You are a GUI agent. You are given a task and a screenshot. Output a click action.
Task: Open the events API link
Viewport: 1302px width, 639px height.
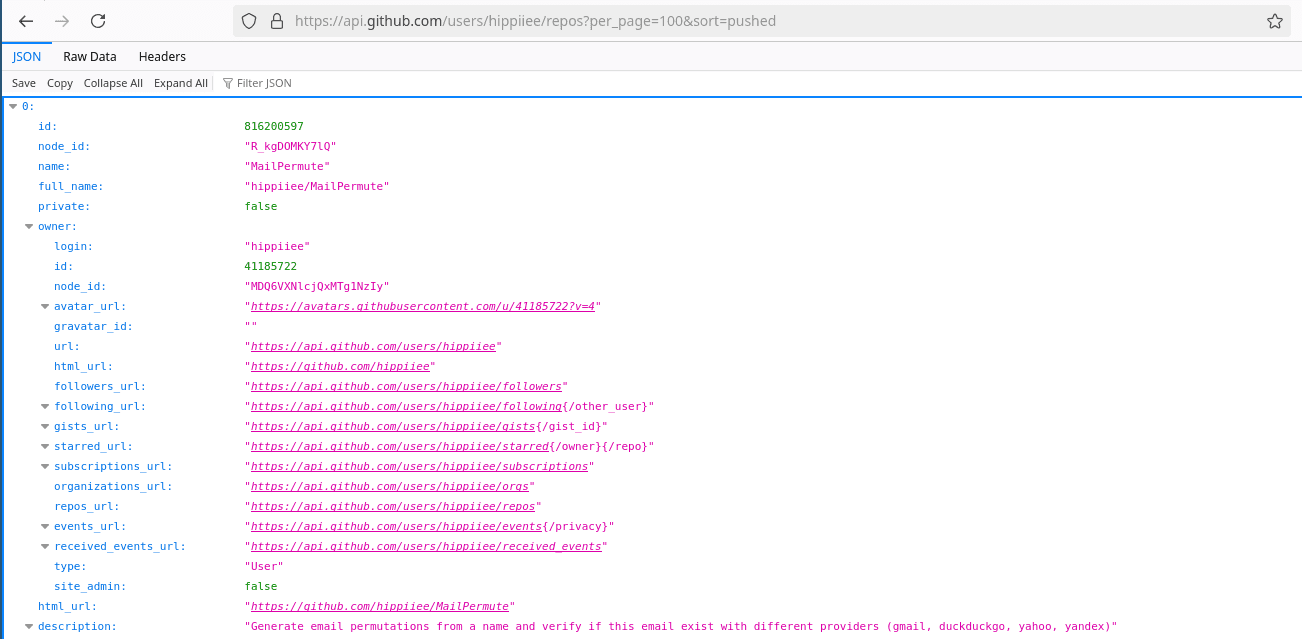coord(396,526)
